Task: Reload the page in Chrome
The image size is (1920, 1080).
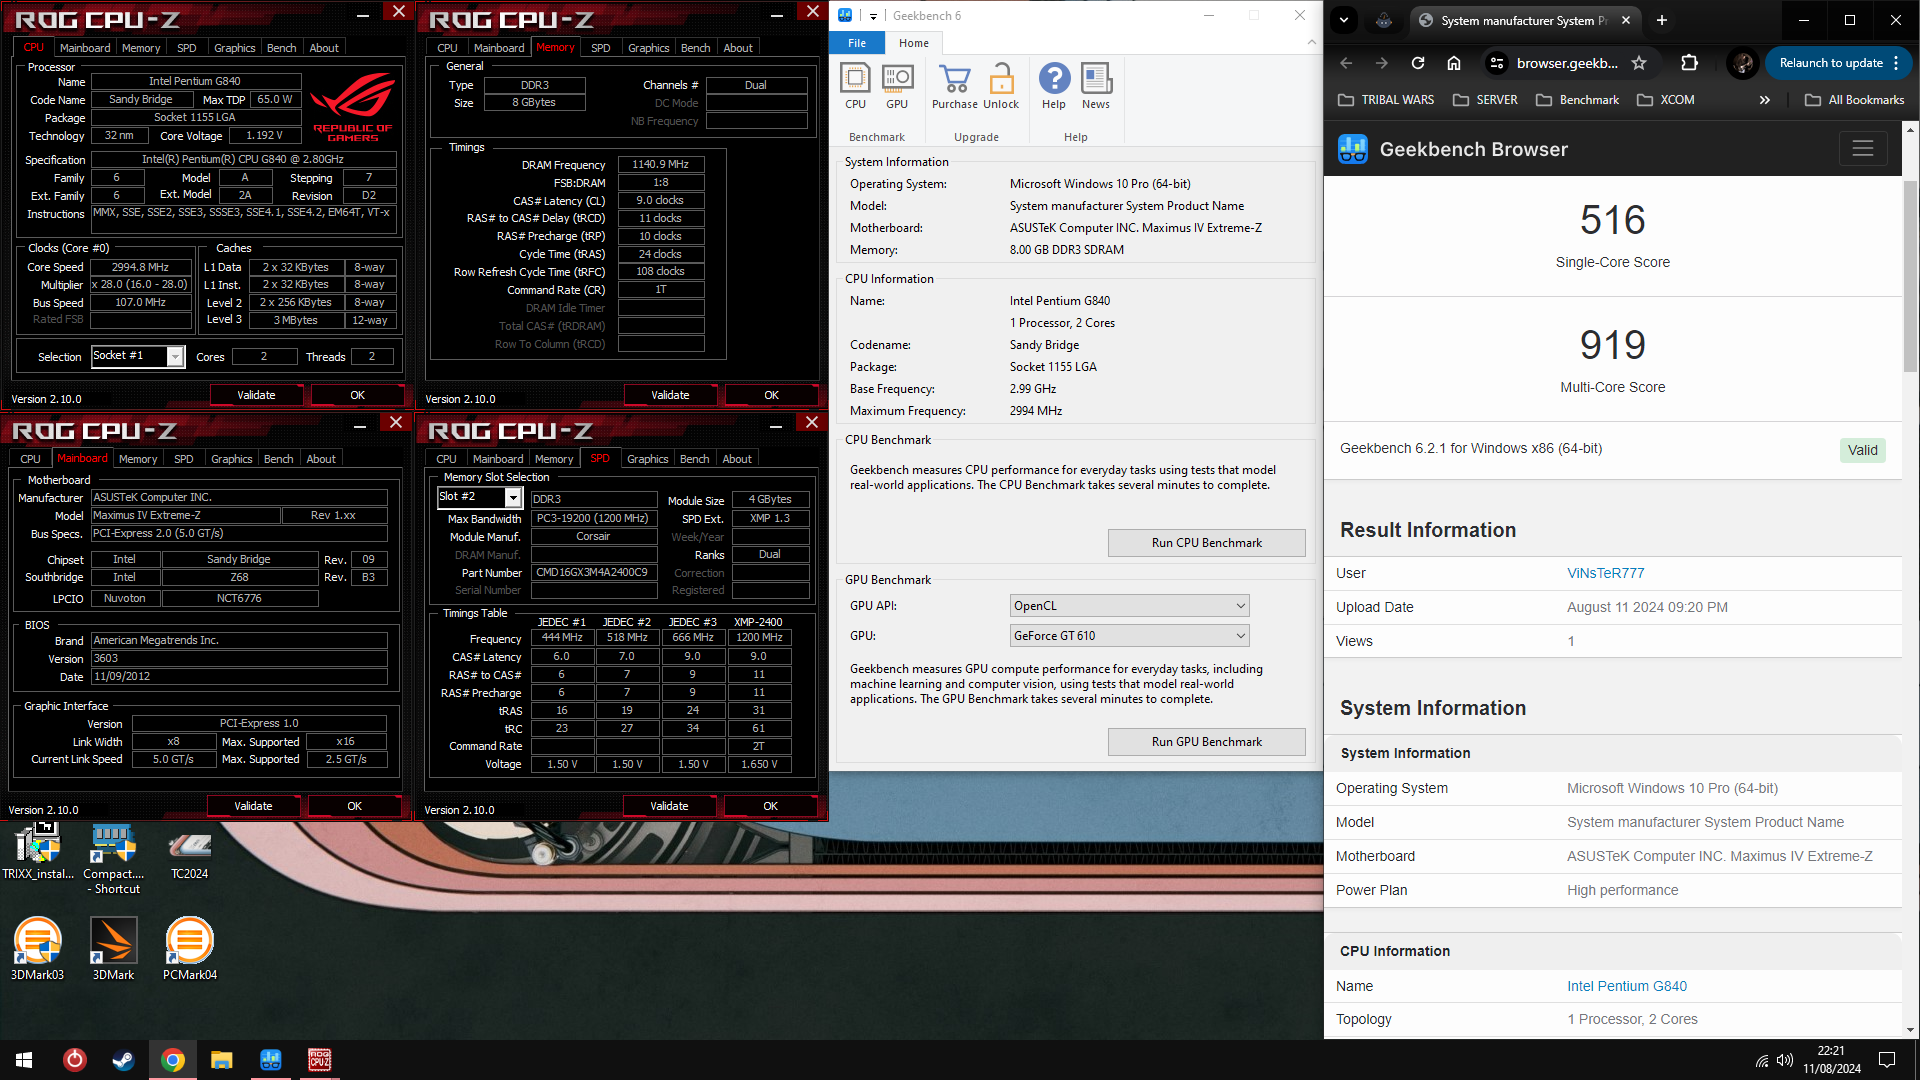Action: (1418, 63)
